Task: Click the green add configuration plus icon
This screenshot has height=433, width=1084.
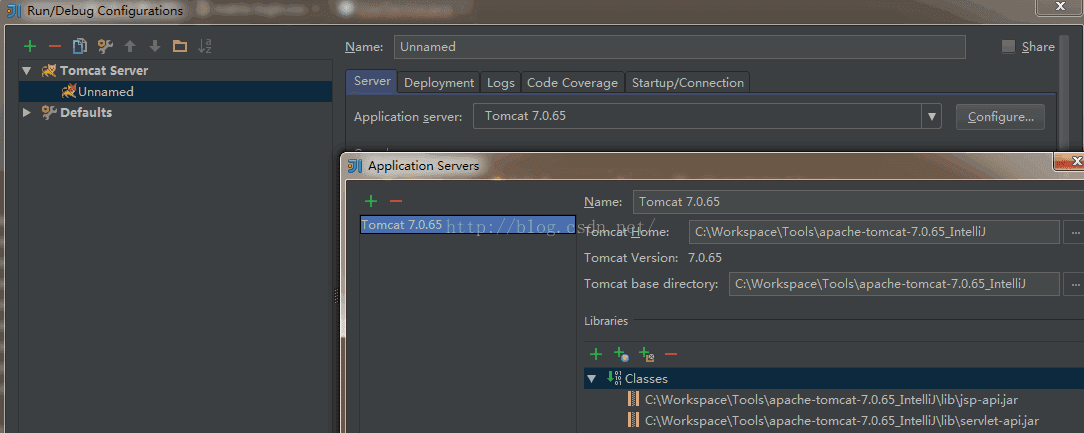Action: tap(30, 46)
